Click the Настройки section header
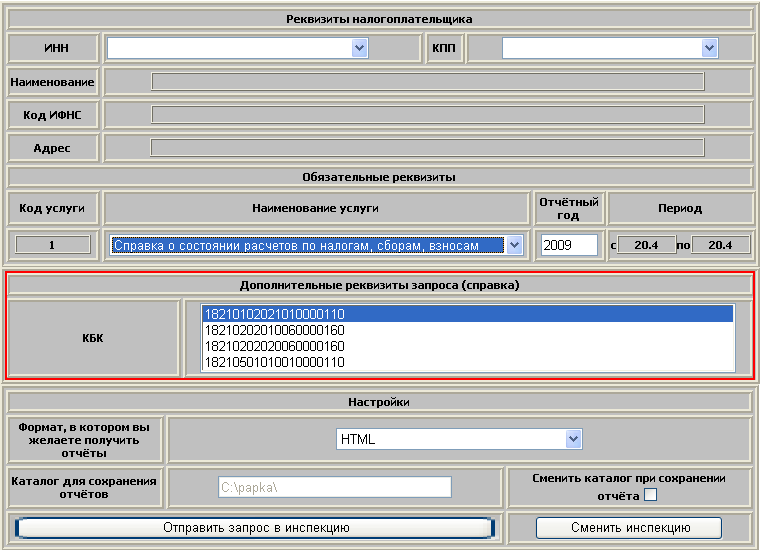This screenshot has height=550, width=761. [x=379, y=402]
